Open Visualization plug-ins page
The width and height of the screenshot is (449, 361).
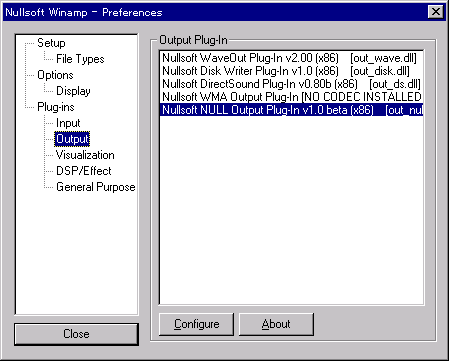click(85, 155)
